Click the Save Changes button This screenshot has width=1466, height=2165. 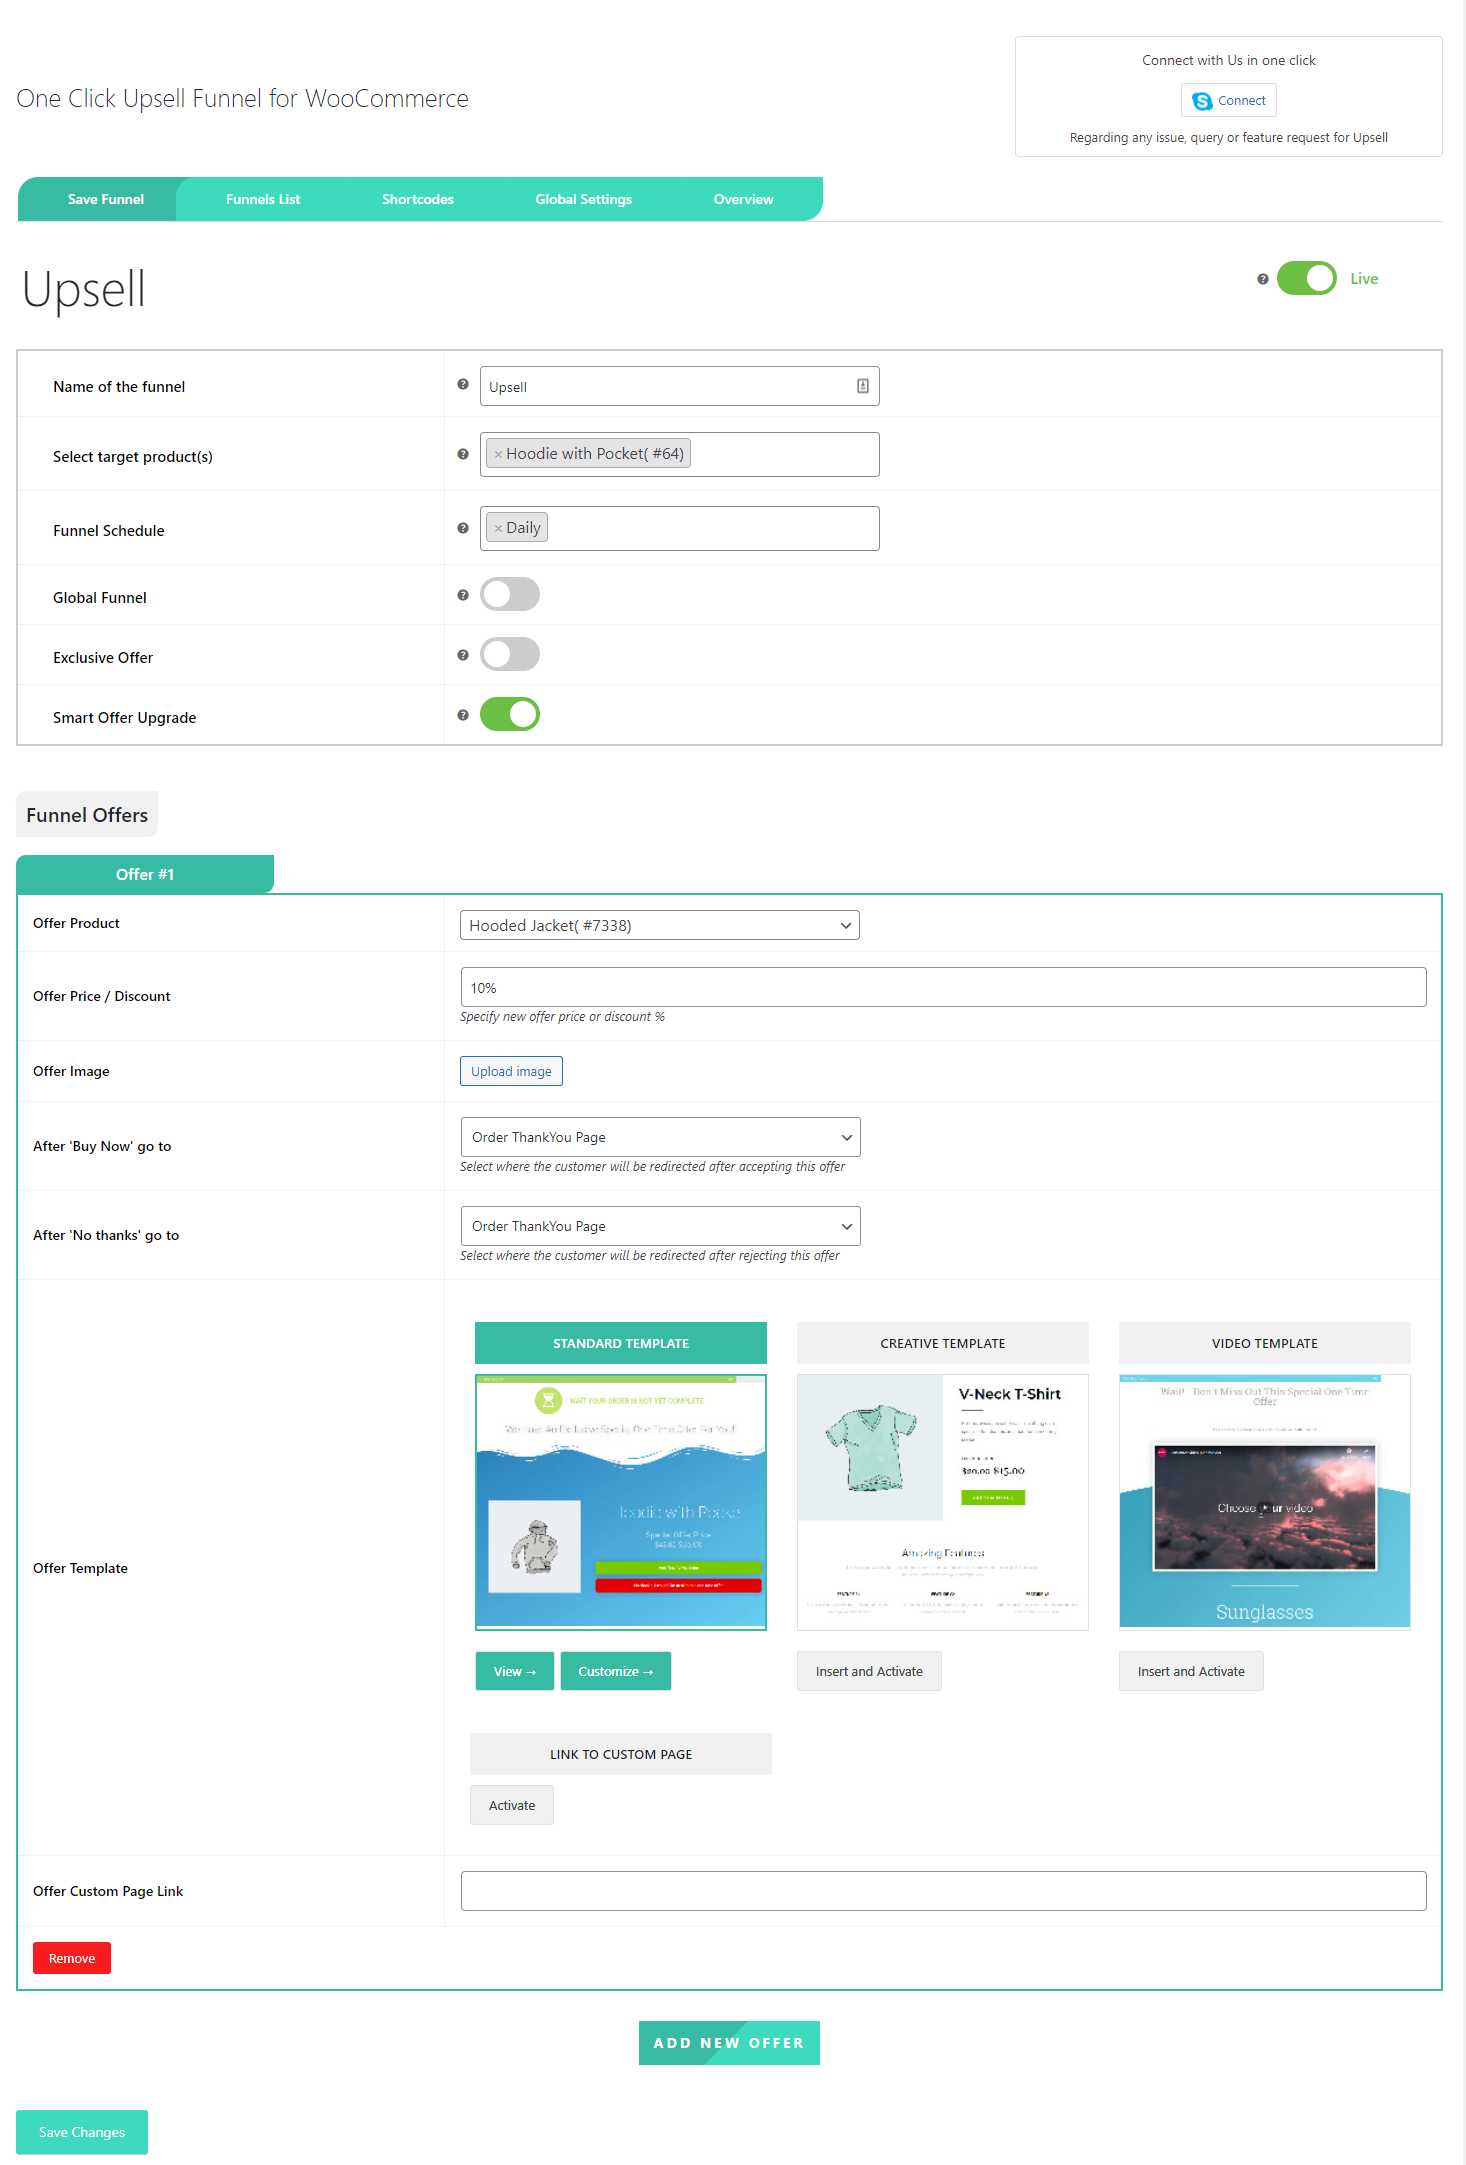pyautogui.click(x=82, y=2132)
